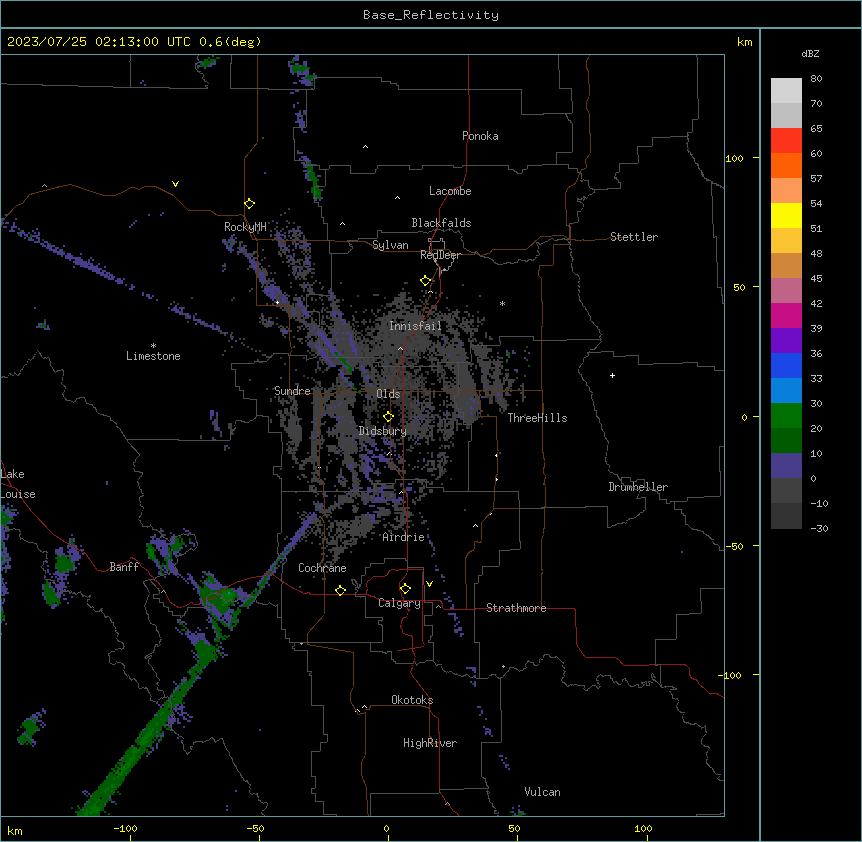Select the slate 0-10 dBZ legend swatch
This screenshot has width=862, height=842.
(x=786, y=466)
